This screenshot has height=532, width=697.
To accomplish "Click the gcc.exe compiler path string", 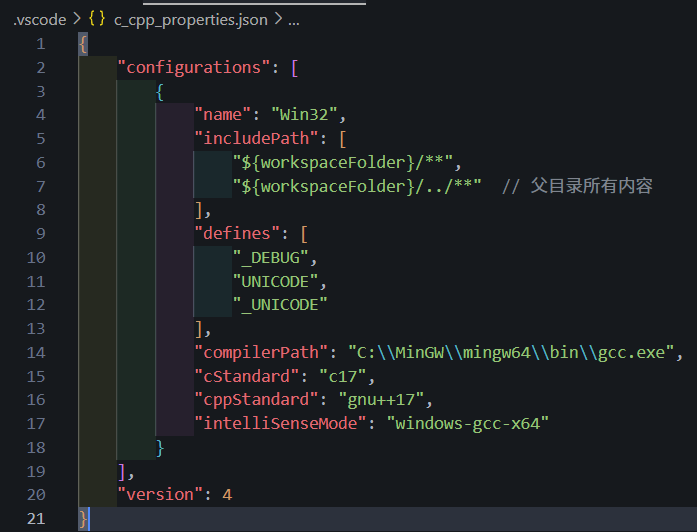I will click(x=511, y=353).
